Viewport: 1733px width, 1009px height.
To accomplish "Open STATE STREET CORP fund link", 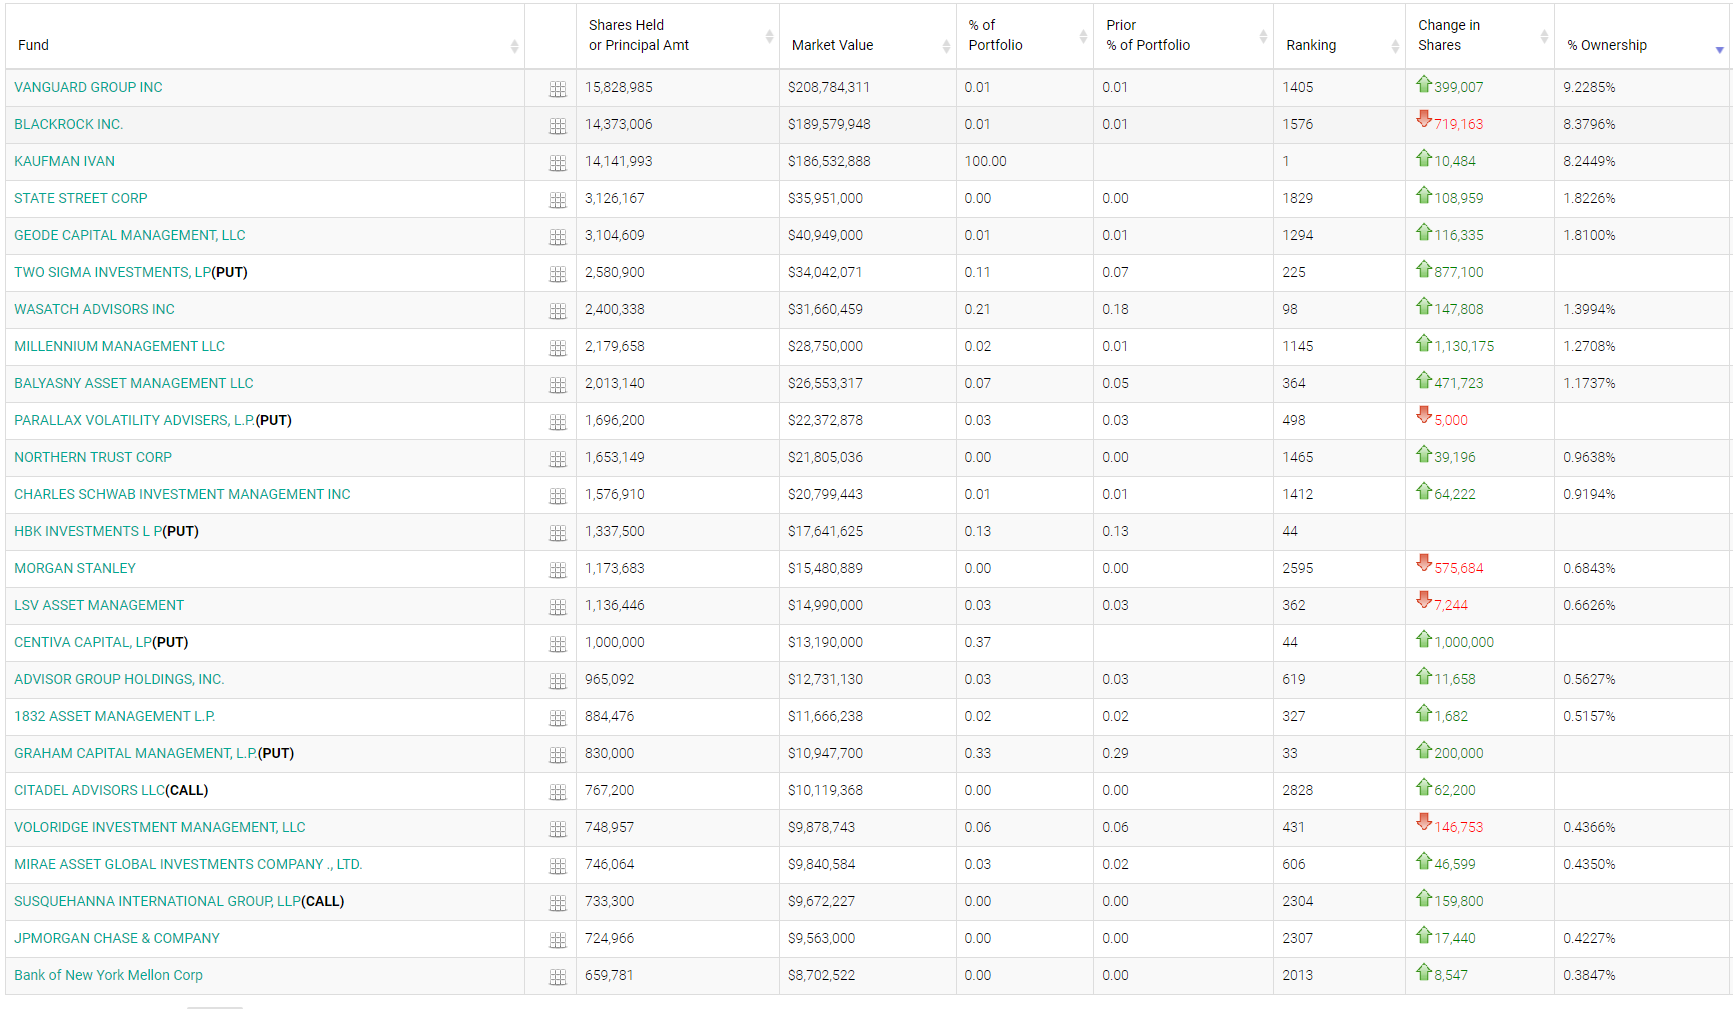I will (x=81, y=198).
